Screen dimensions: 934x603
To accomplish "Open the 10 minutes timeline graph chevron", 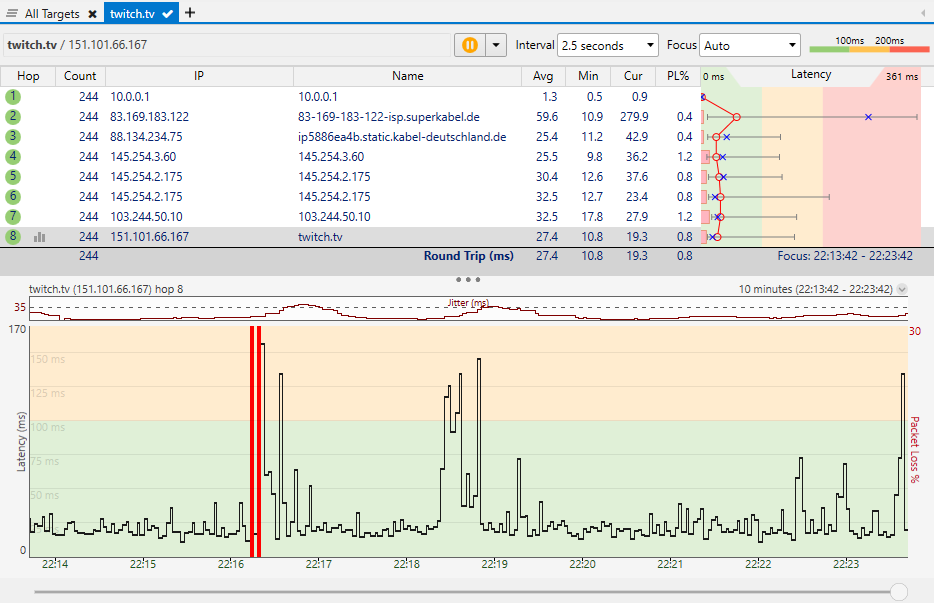I will pos(903,289).
